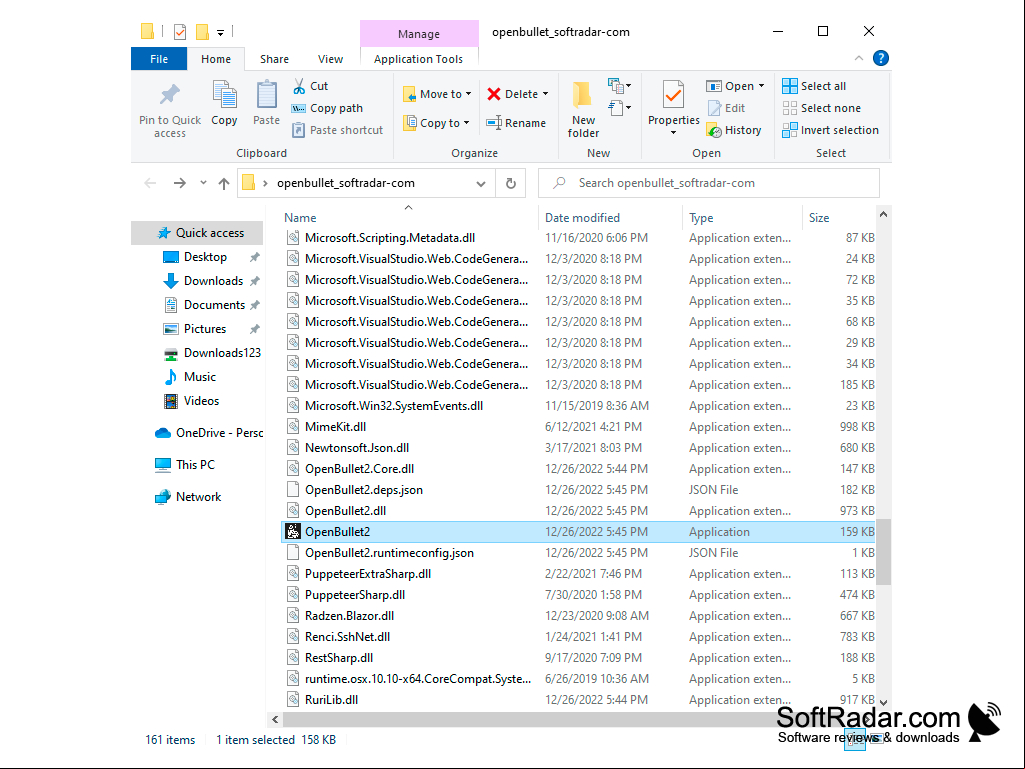Viewport: 1025px width, 769px height.
Task: Click the Paste clipboard icon
Action: click(266, 95)
